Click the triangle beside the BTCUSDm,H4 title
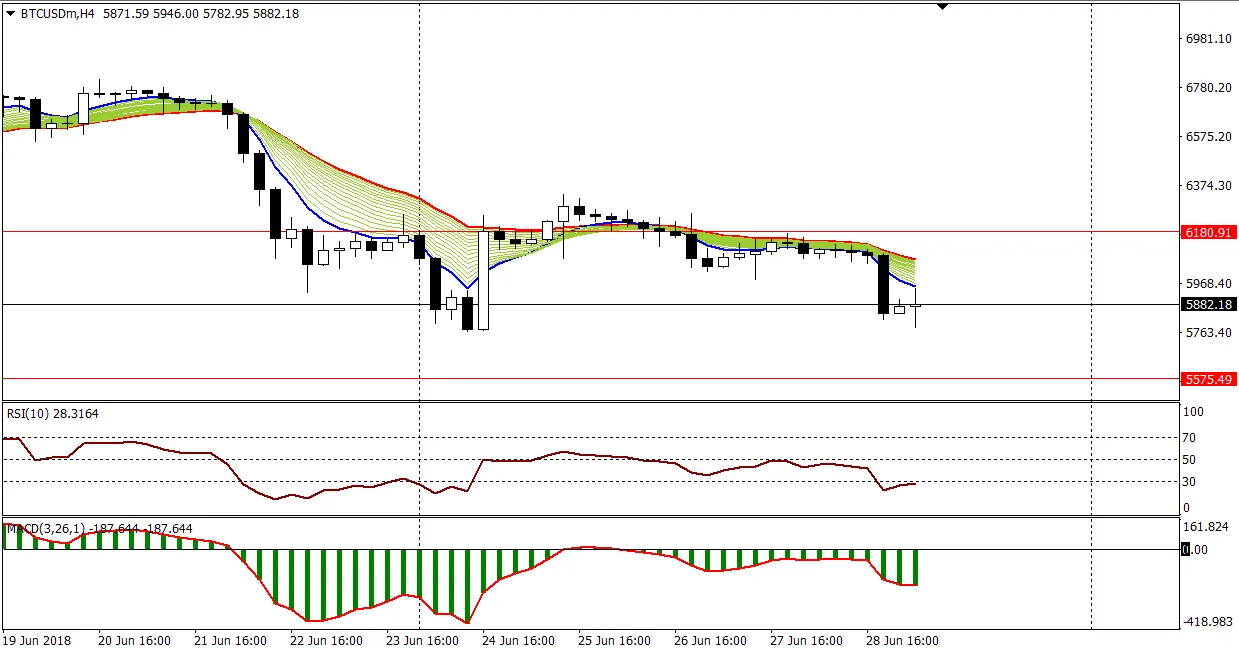The width and height of the screenshot is (1239, 648). point(11,14)
